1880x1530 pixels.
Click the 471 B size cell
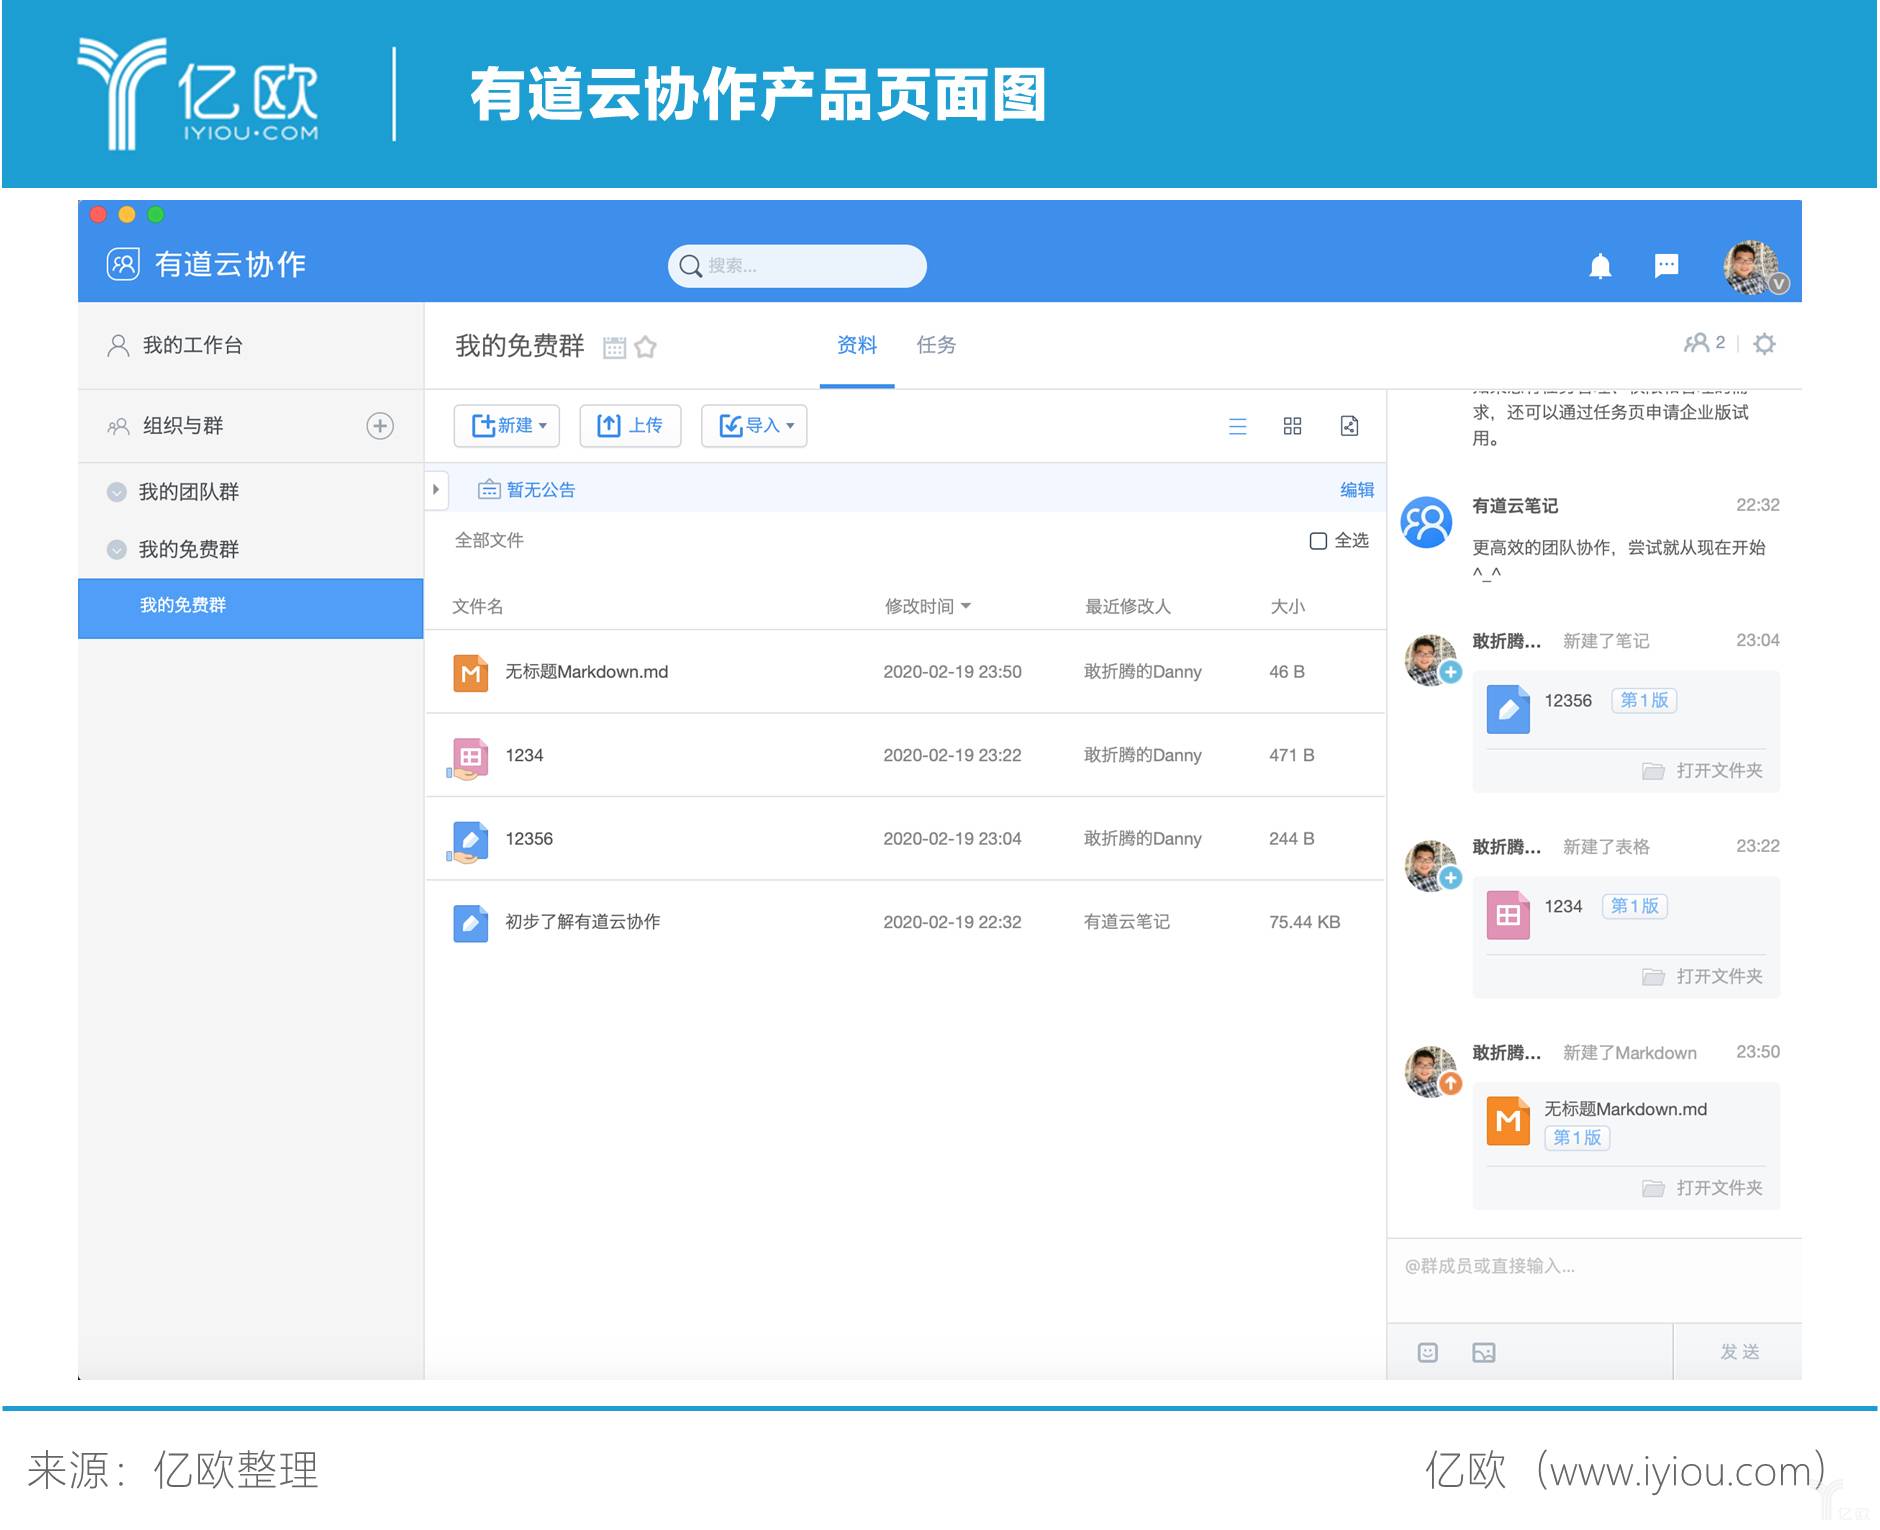pos(1291,756)
